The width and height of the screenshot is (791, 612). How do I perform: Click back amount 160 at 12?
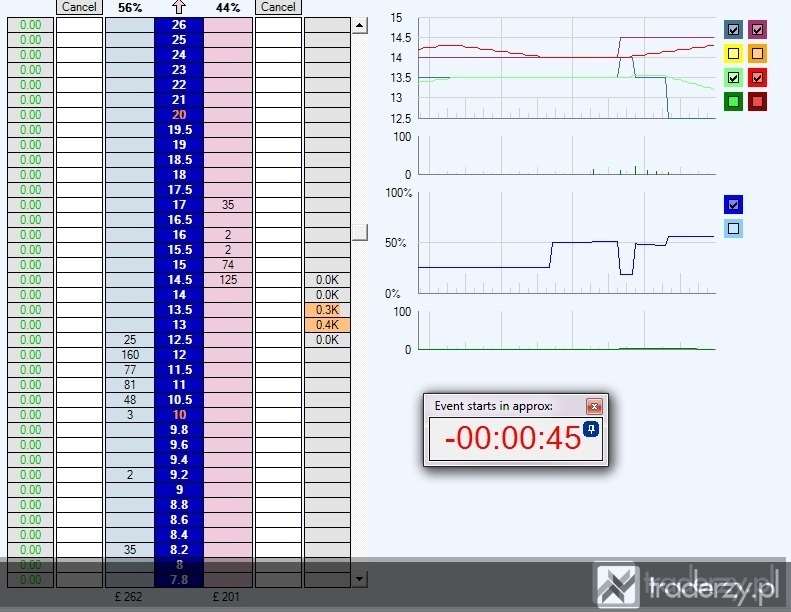pyautogui.click(x=130, y=355)
